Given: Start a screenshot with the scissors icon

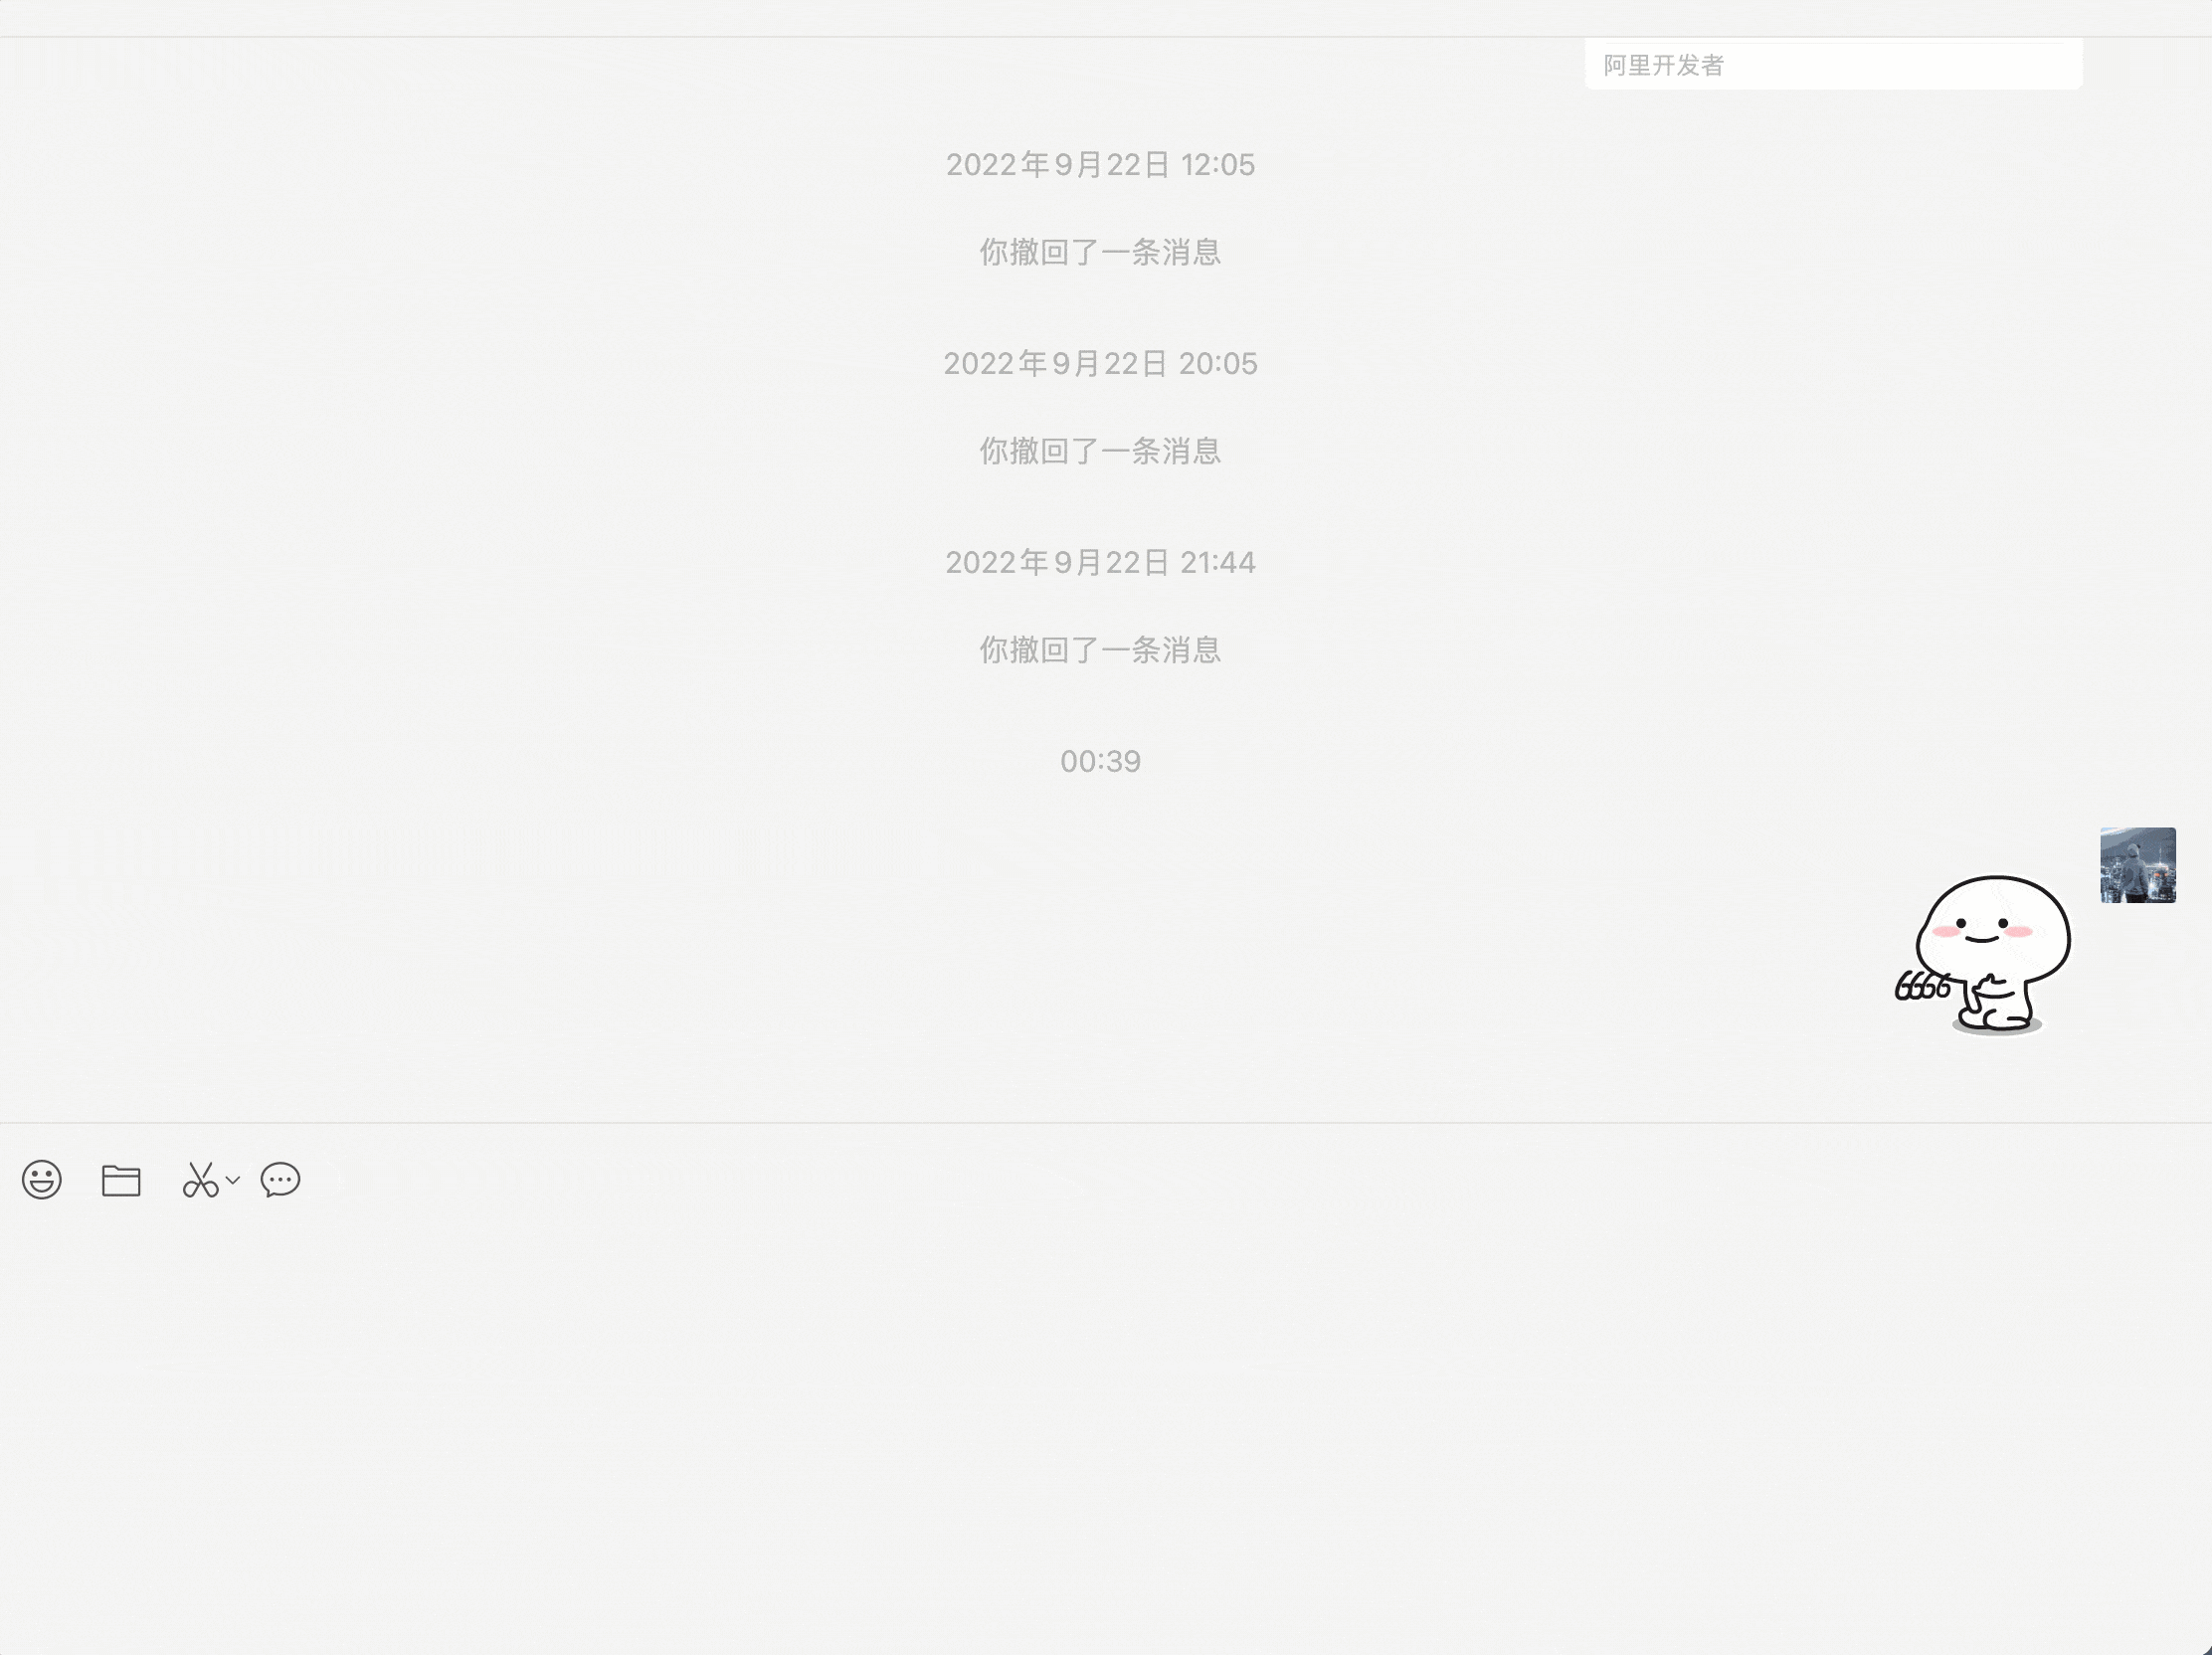Looking at the screenshot, I should tap(200, 1180).
